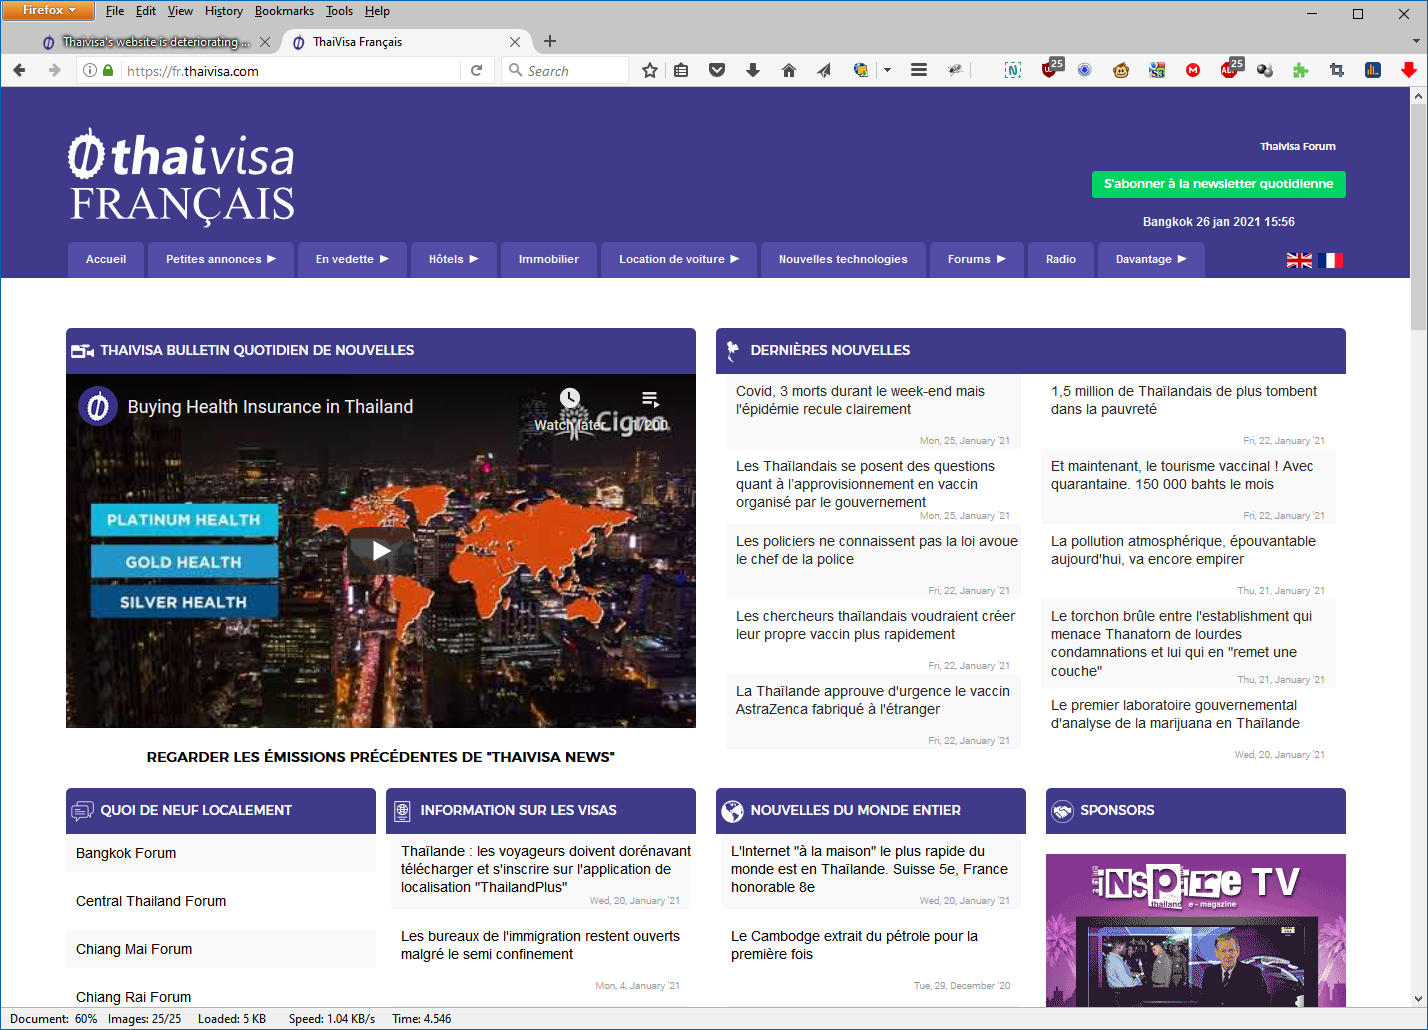The height and width of the screenshot is (1030, 1428).
Task: Reload the current page
Action: pos(477,70)
